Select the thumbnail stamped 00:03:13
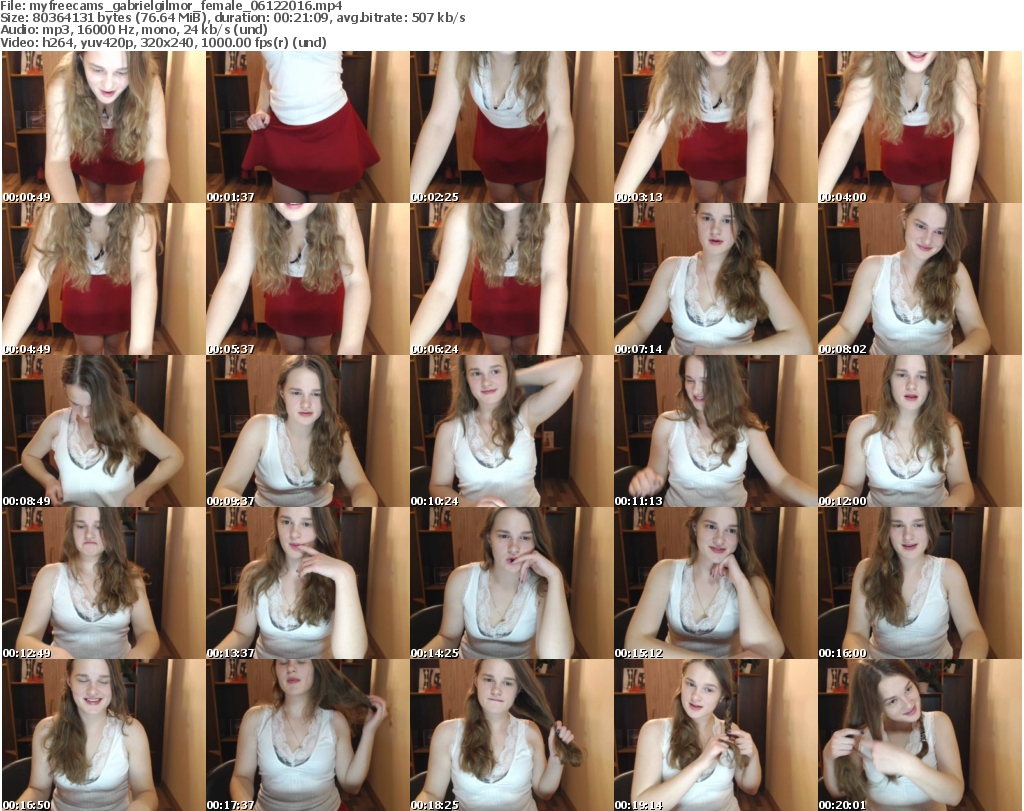Screen dimensions: 1024x811 coord(716,127)
